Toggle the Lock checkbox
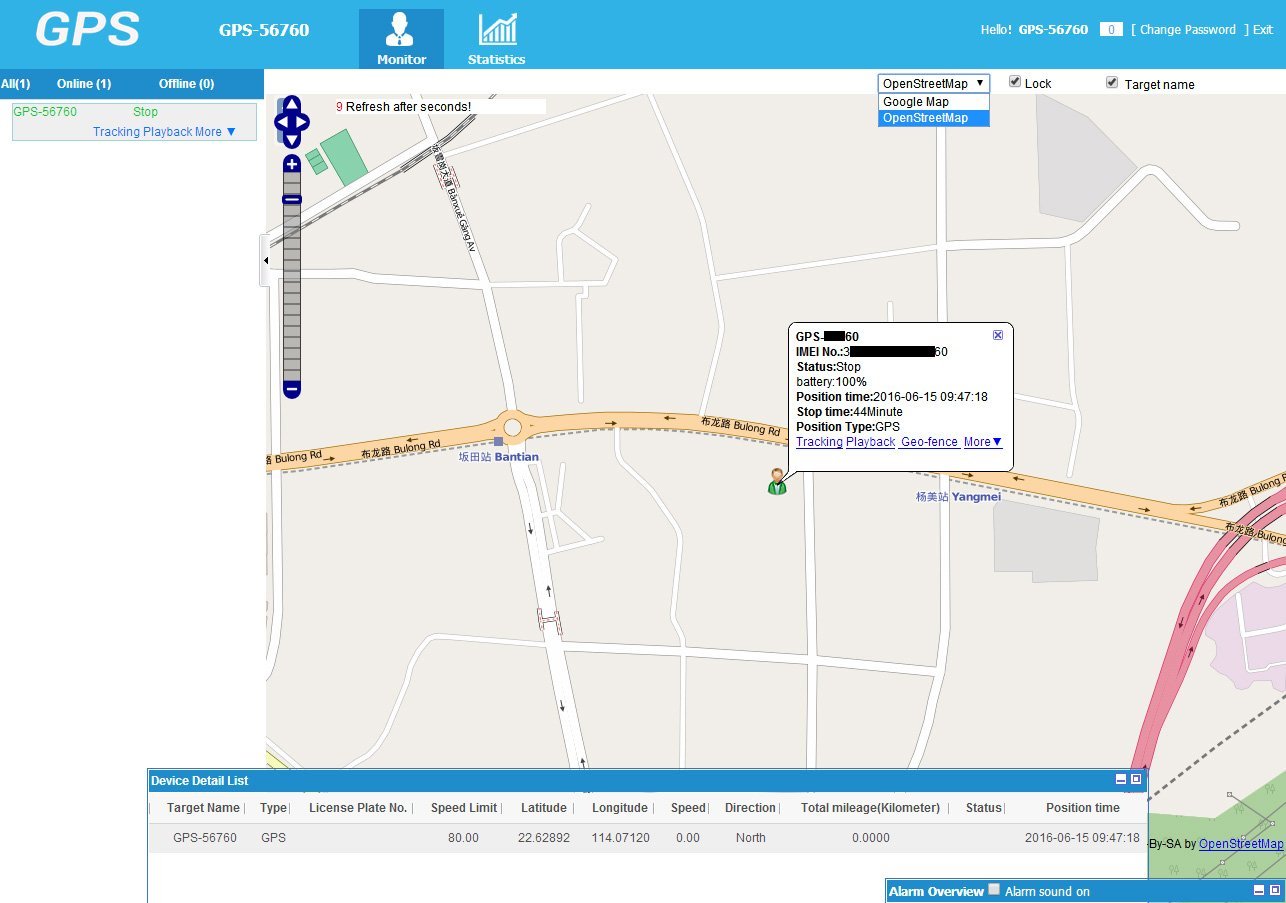This screenshot has width=1286, height=903. (x=1015, y=82)
